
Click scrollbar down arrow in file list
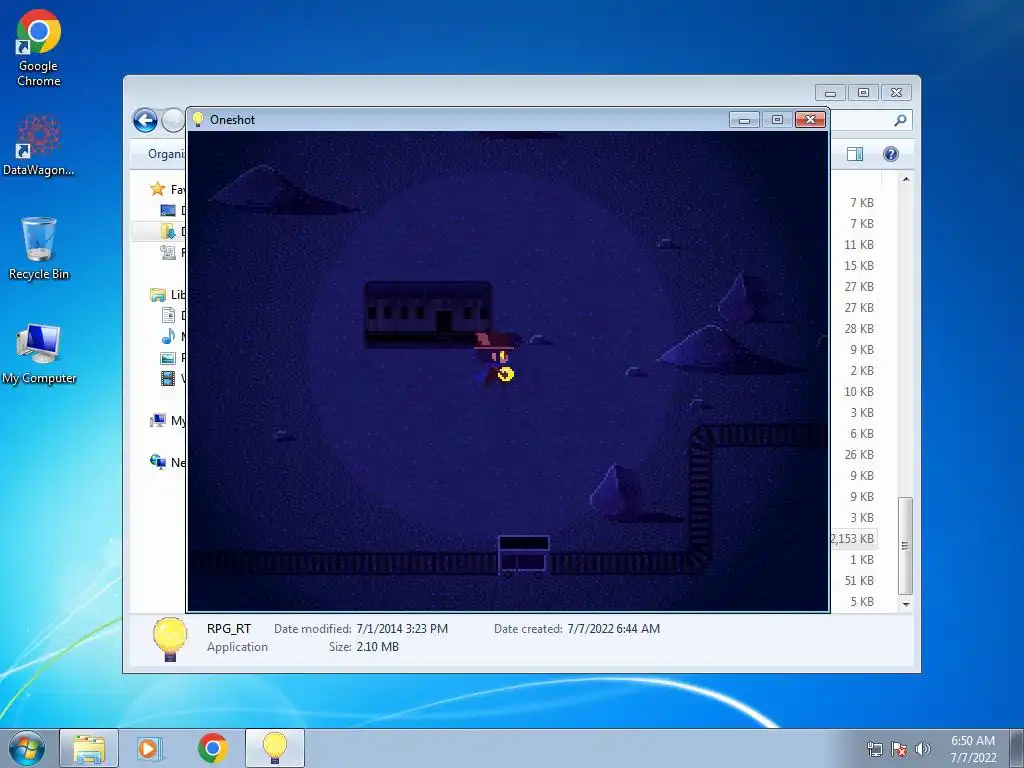point(906,605)
